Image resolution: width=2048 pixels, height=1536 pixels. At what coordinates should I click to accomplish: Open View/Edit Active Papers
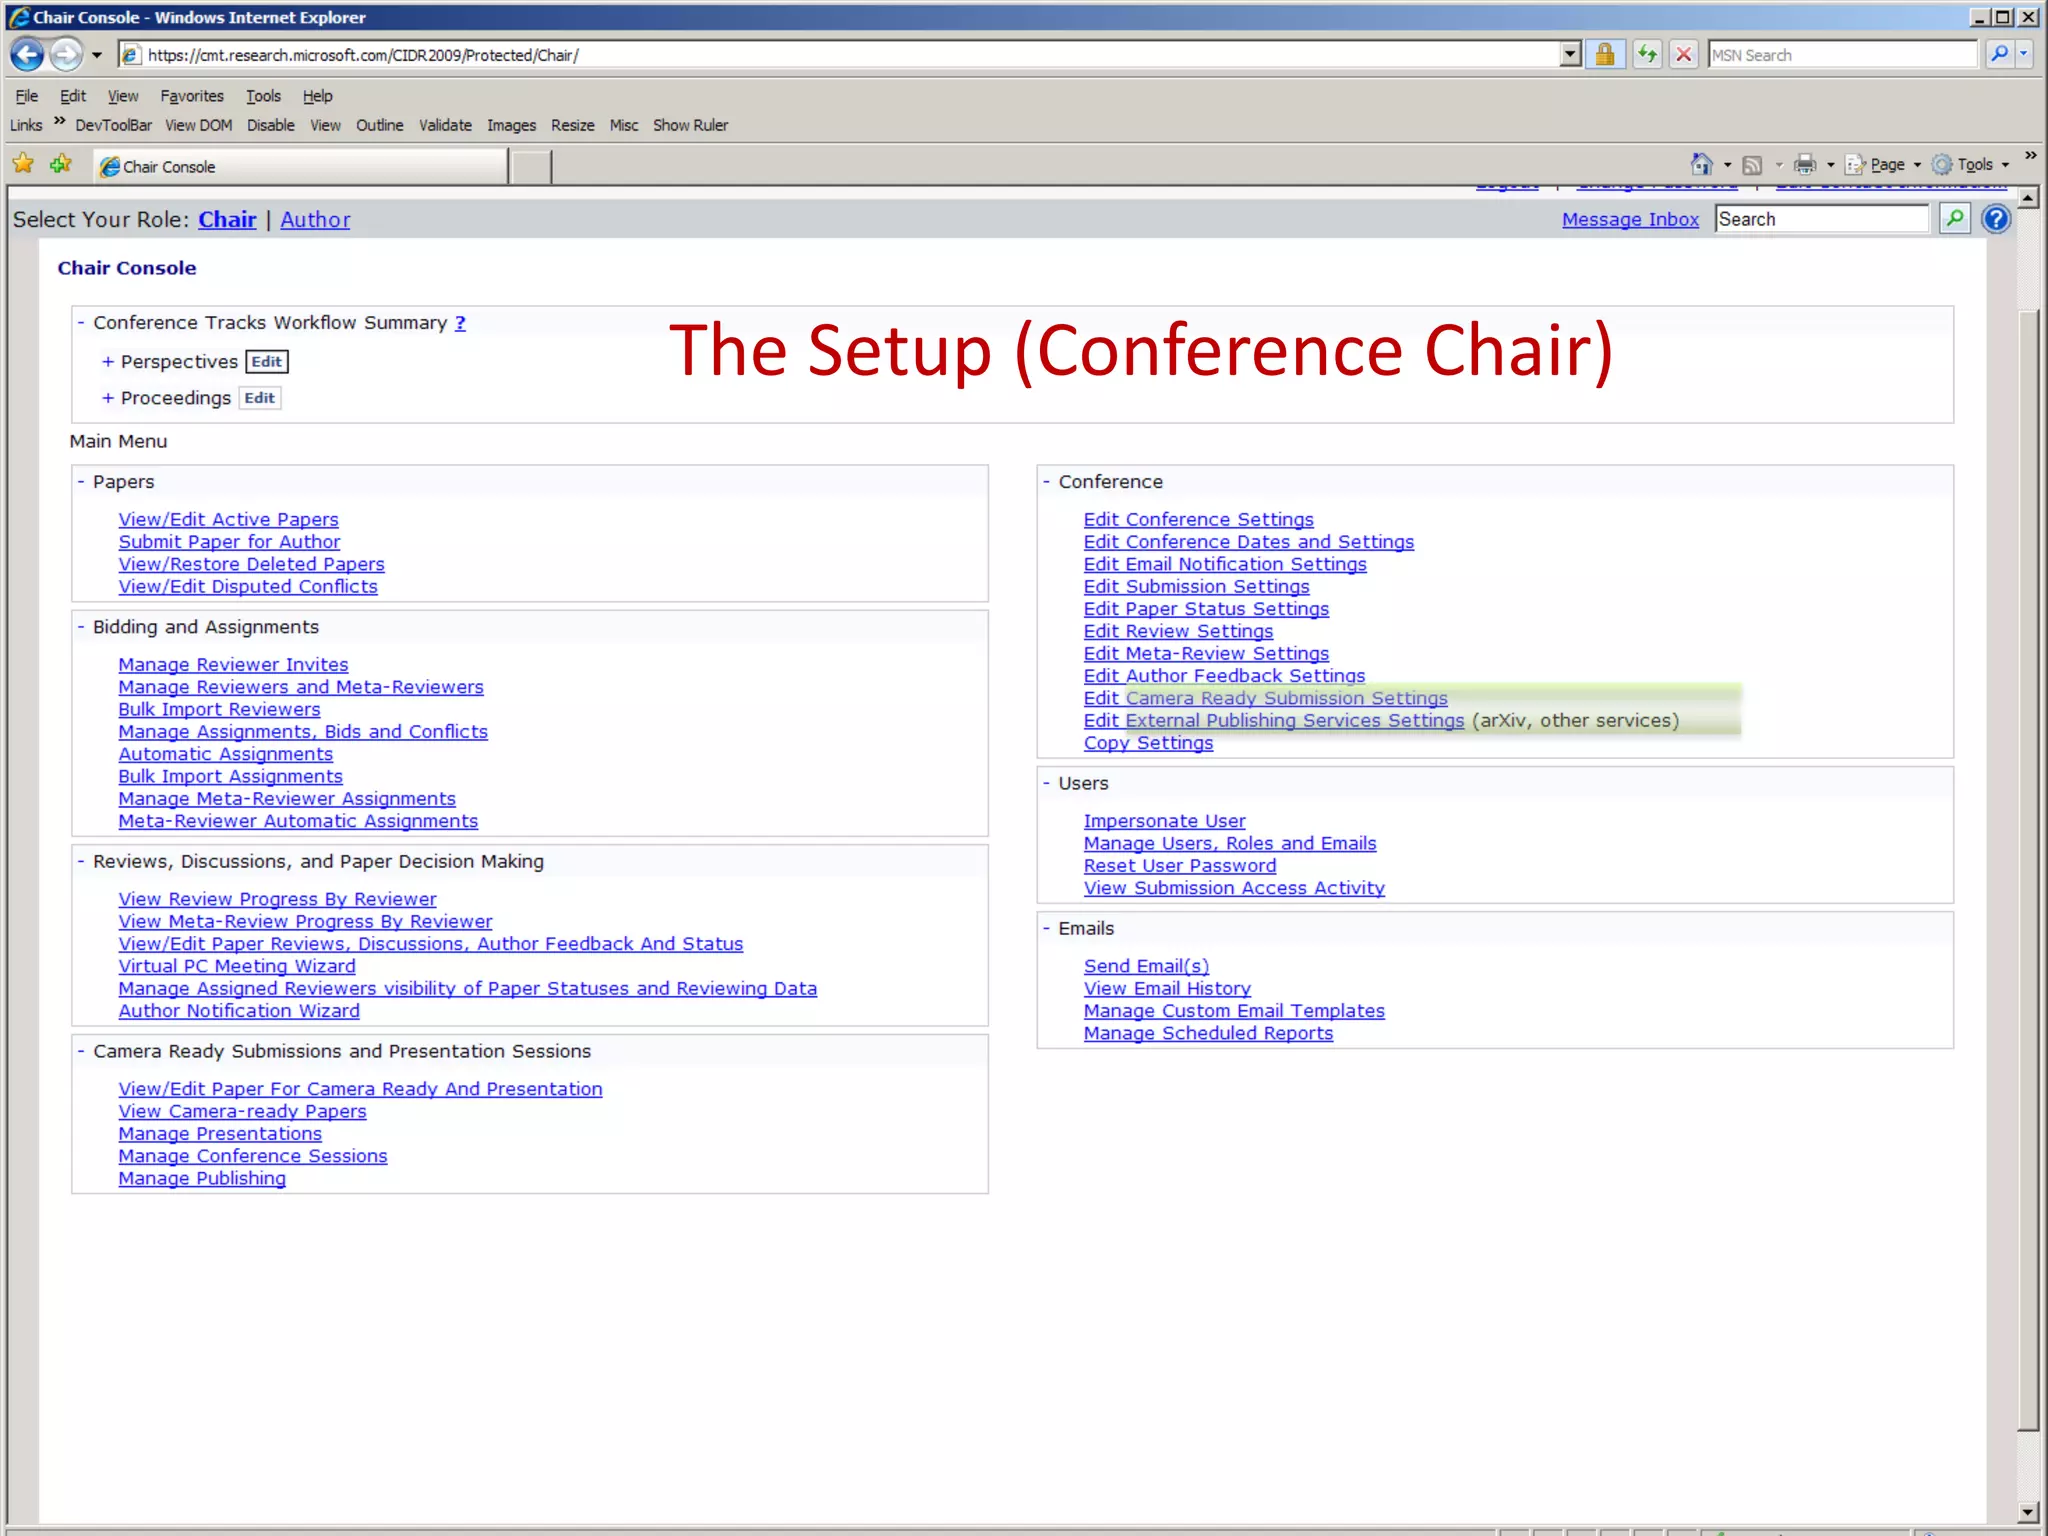coord(228,520)
